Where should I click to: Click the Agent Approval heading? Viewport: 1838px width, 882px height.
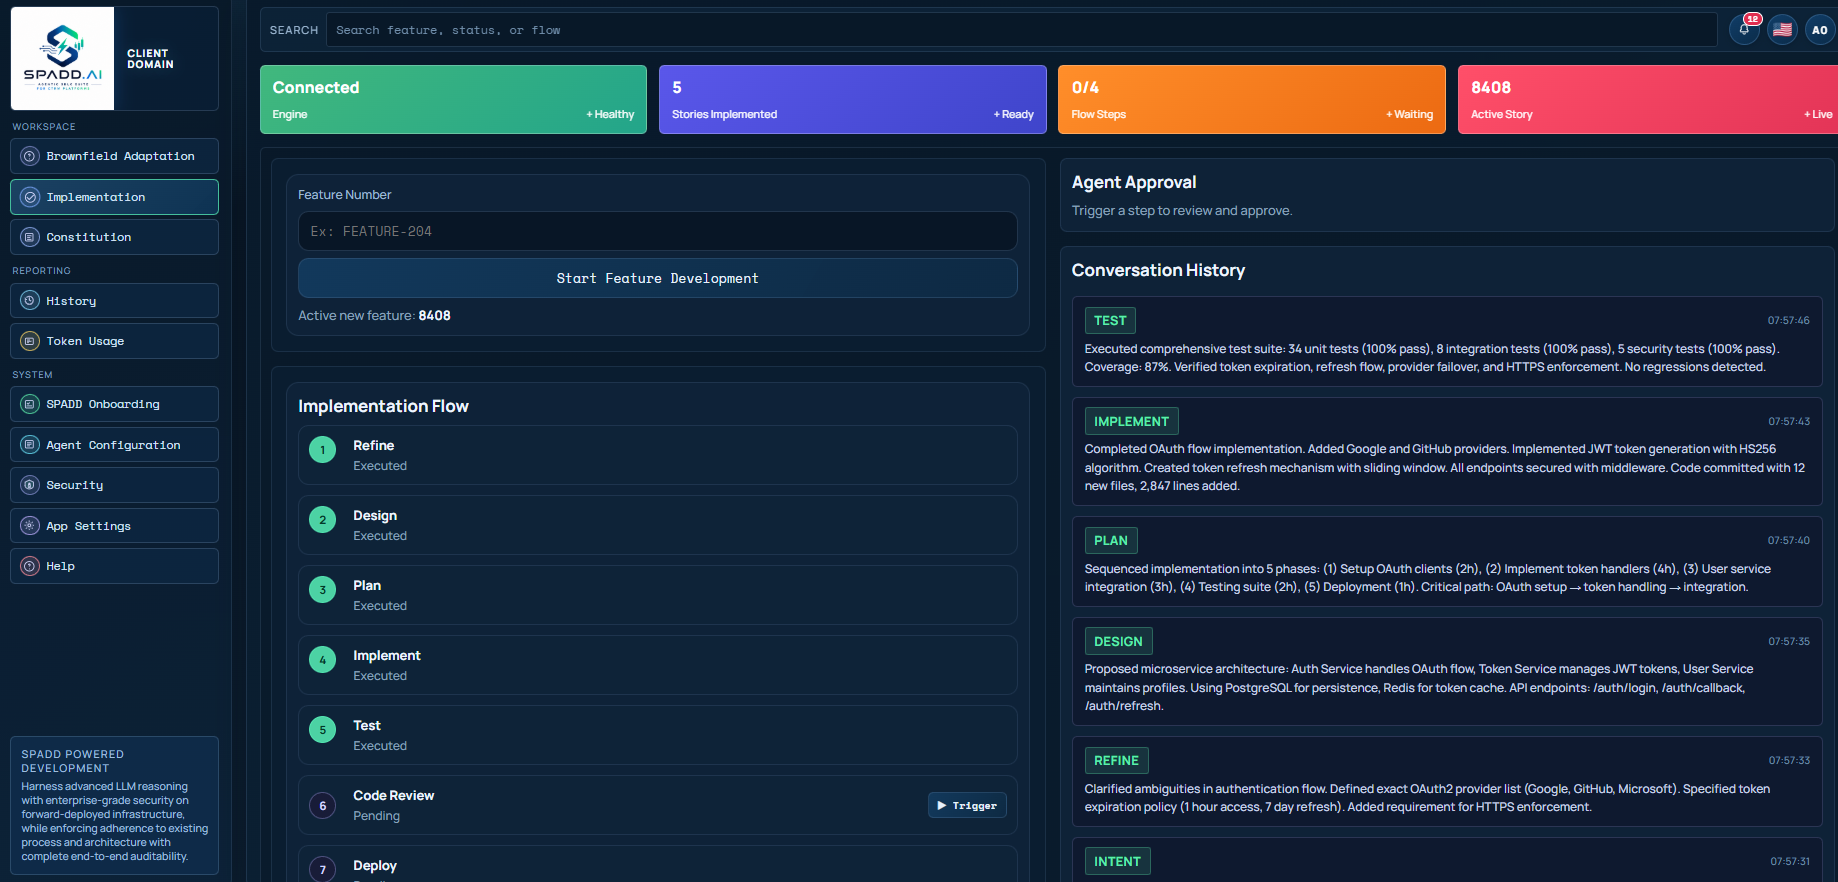[1134, 182]
